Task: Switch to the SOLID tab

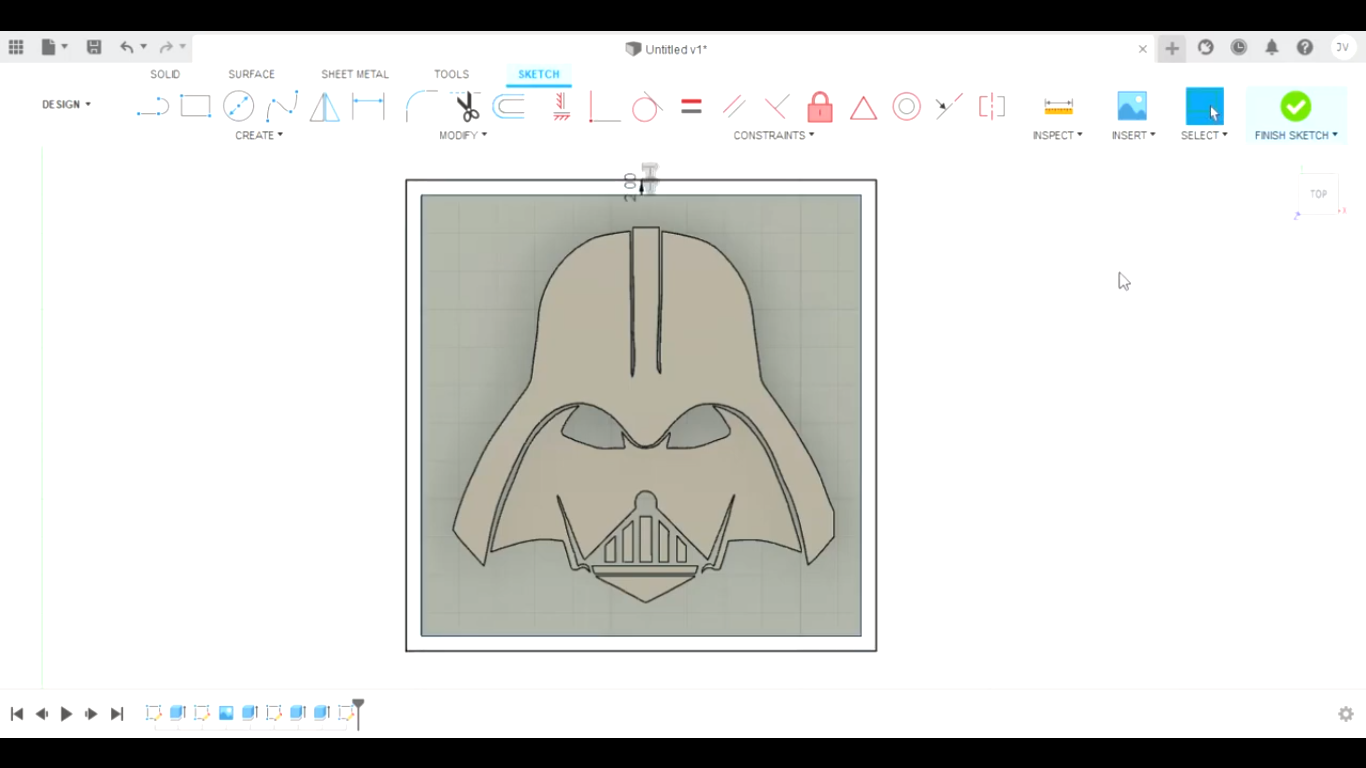Action: point(165,74)
